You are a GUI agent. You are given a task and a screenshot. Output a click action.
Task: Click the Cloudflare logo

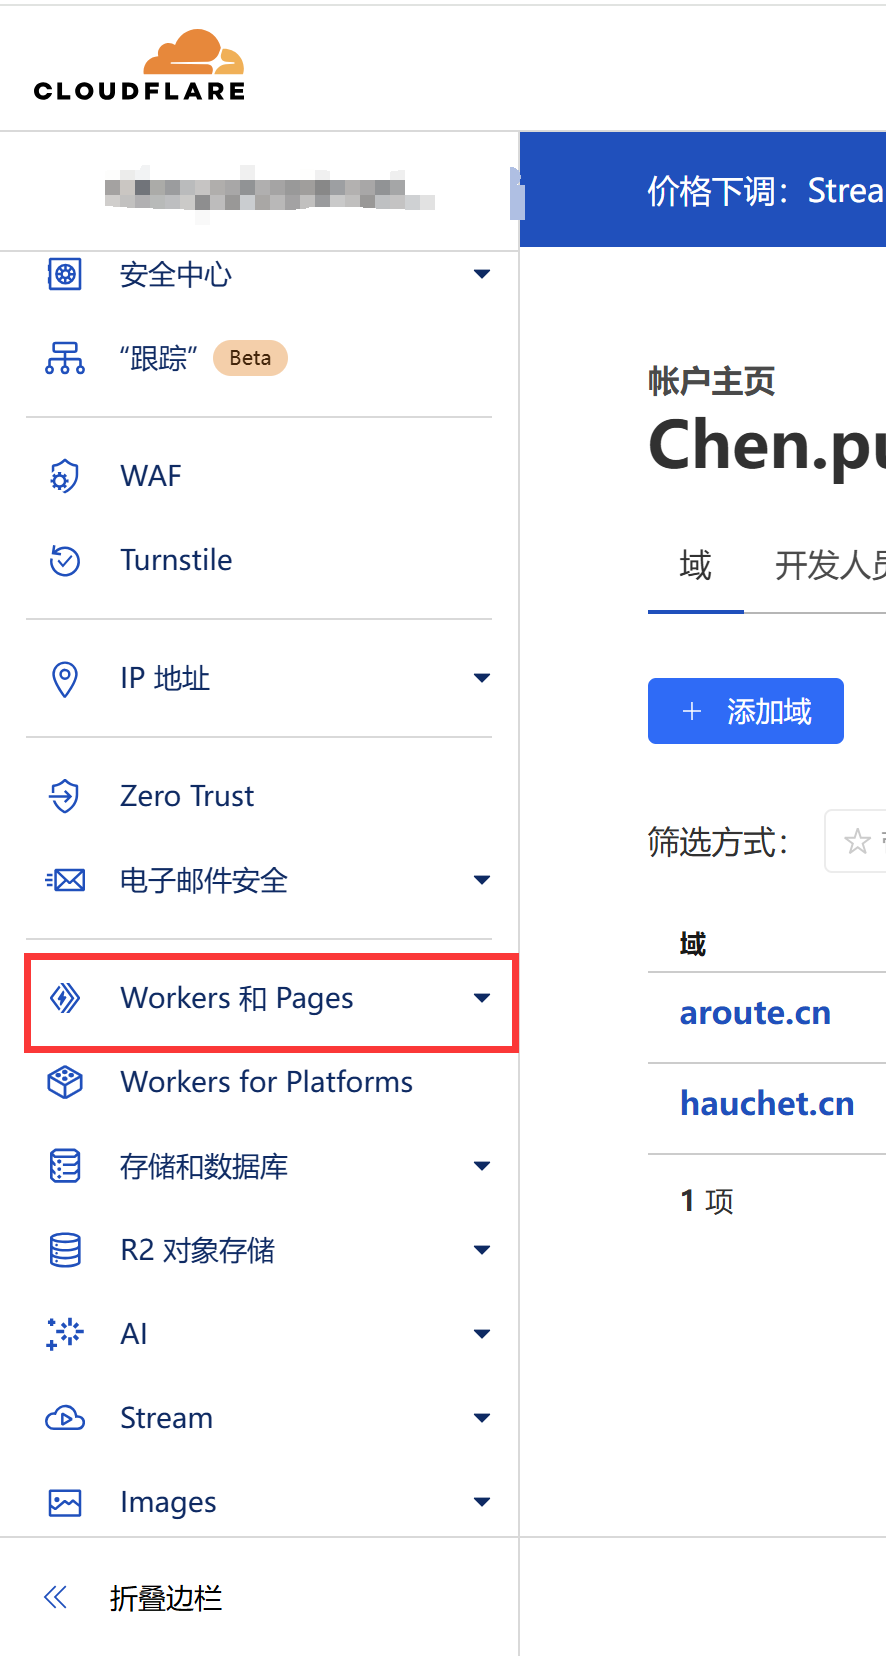click(x=139, y=66)
